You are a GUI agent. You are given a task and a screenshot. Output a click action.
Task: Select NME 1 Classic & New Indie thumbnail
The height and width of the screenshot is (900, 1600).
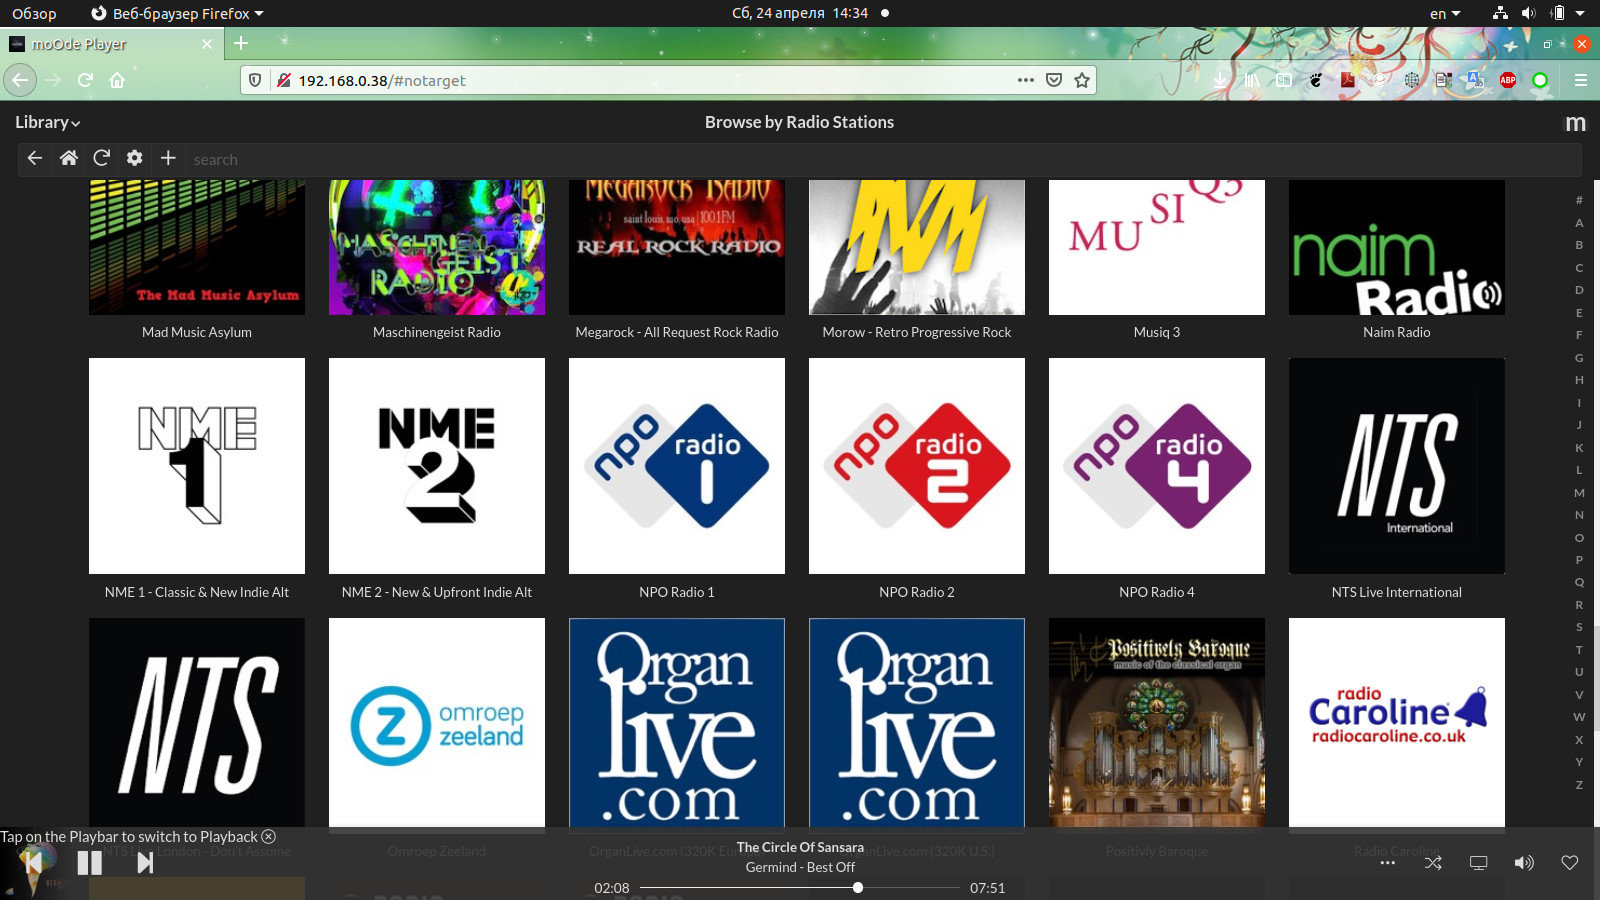pos(197,466)
